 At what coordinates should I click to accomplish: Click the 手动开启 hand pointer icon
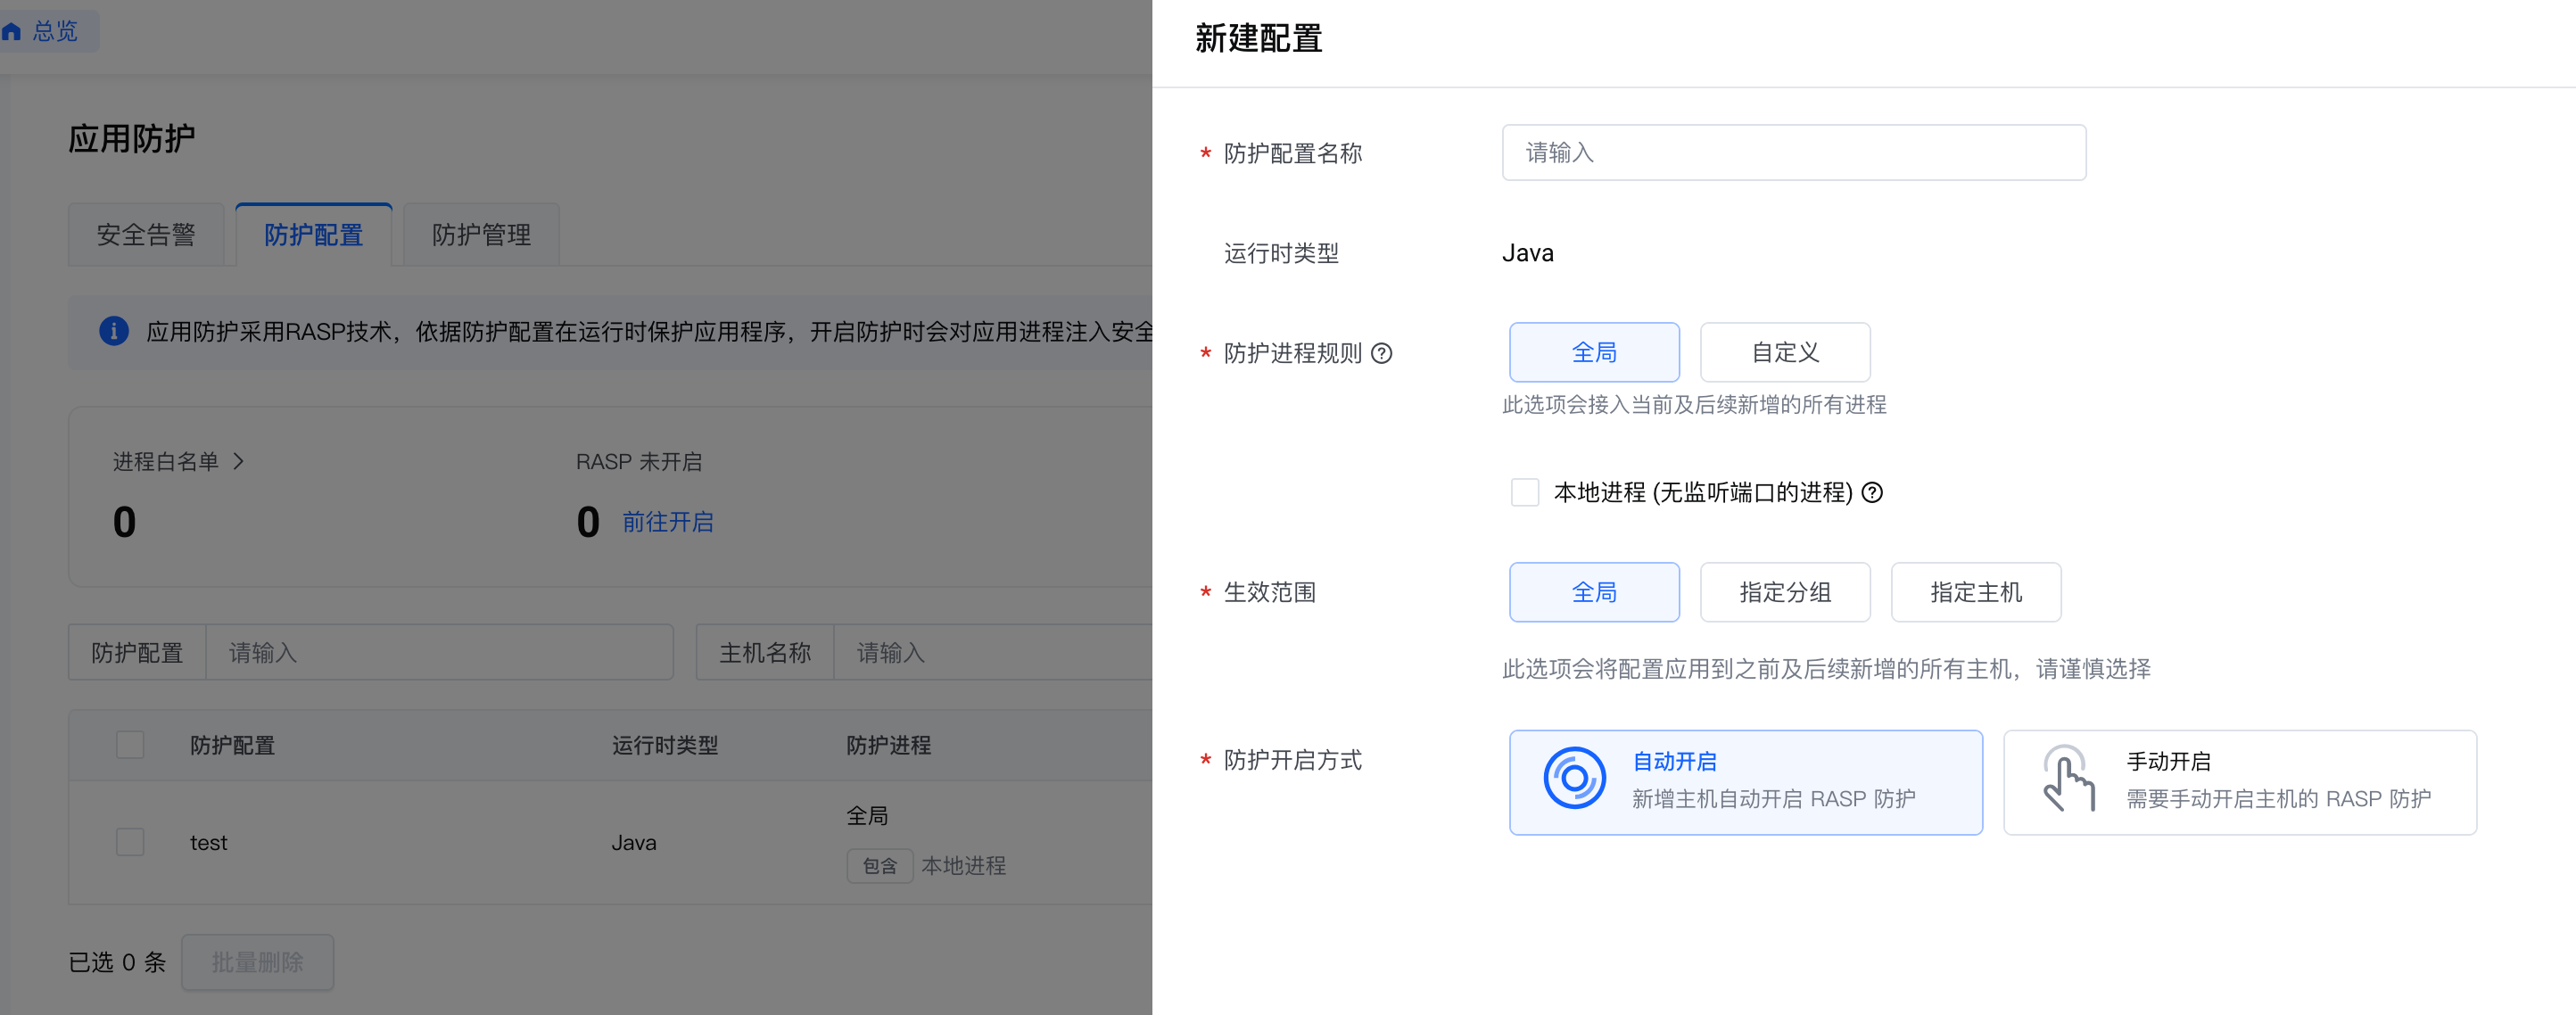(2068, 779)
